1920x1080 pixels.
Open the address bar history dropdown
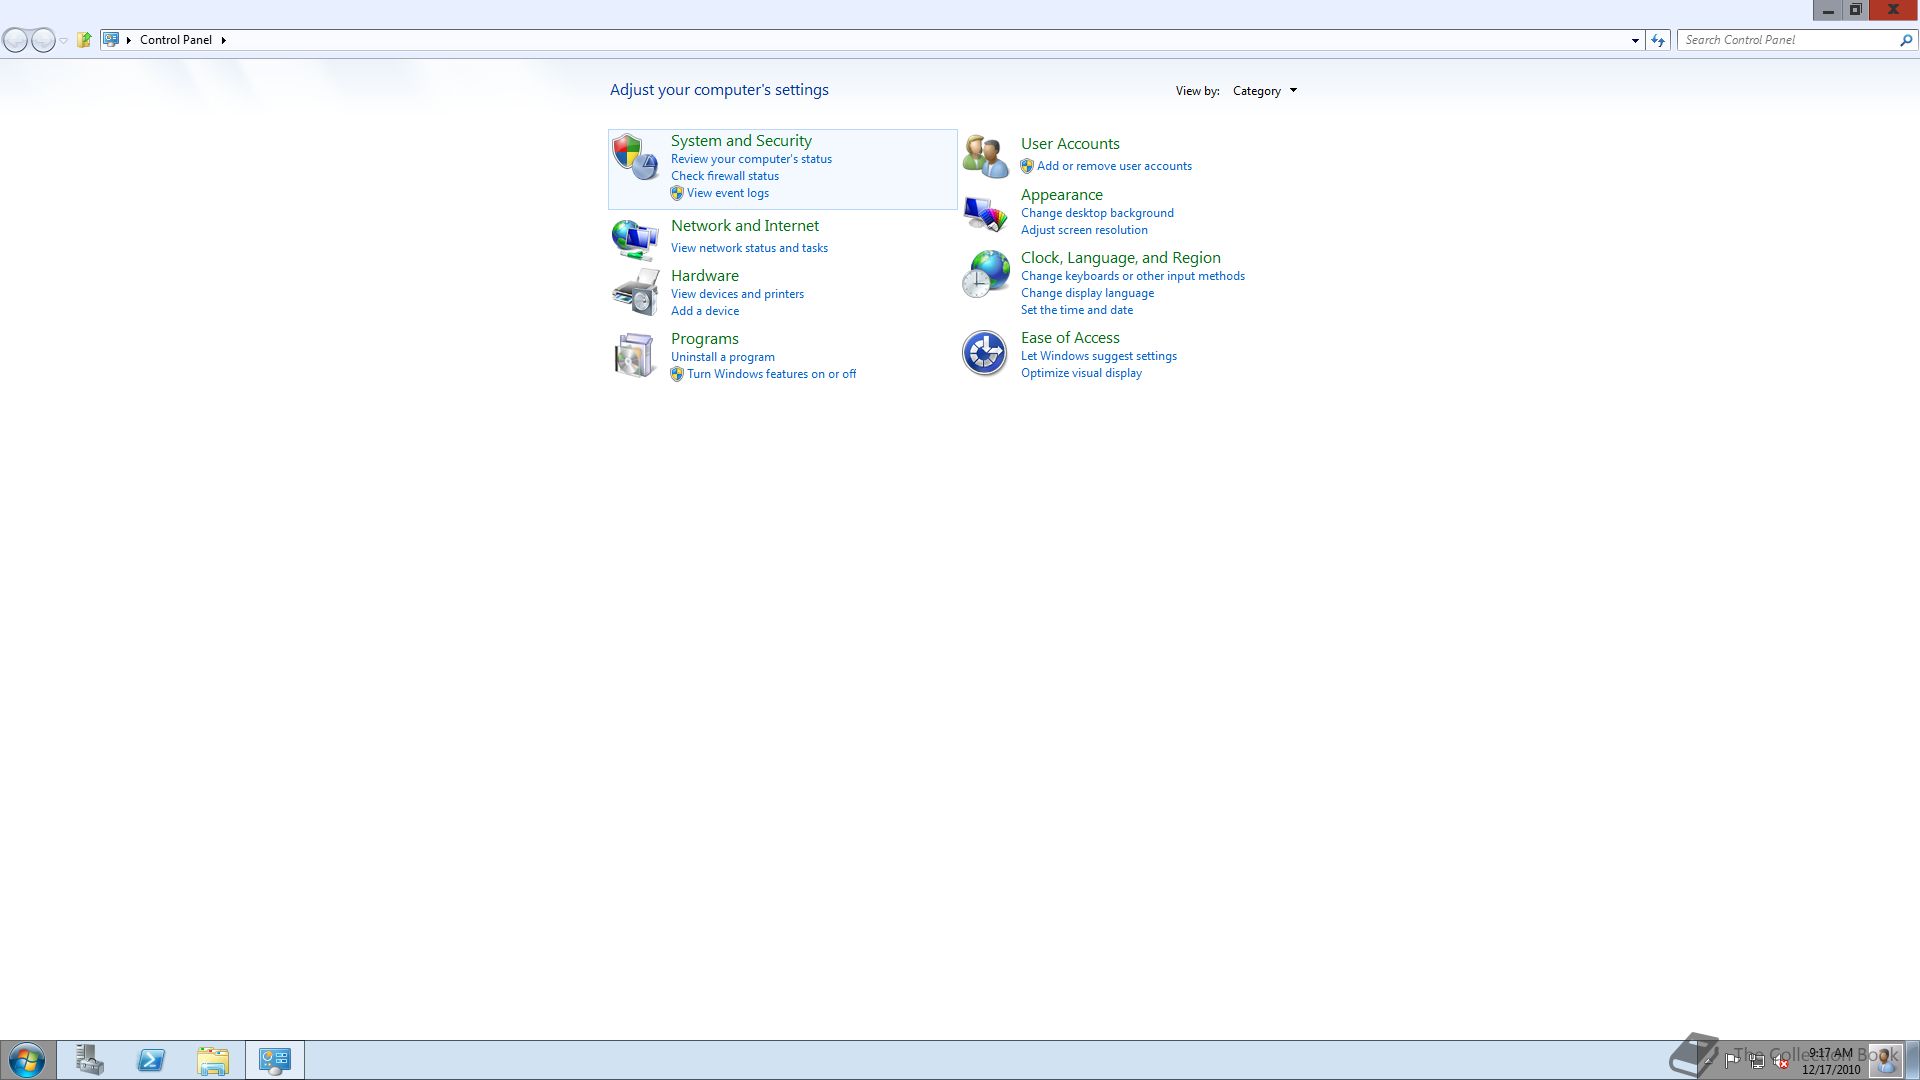pos(1635,40)
